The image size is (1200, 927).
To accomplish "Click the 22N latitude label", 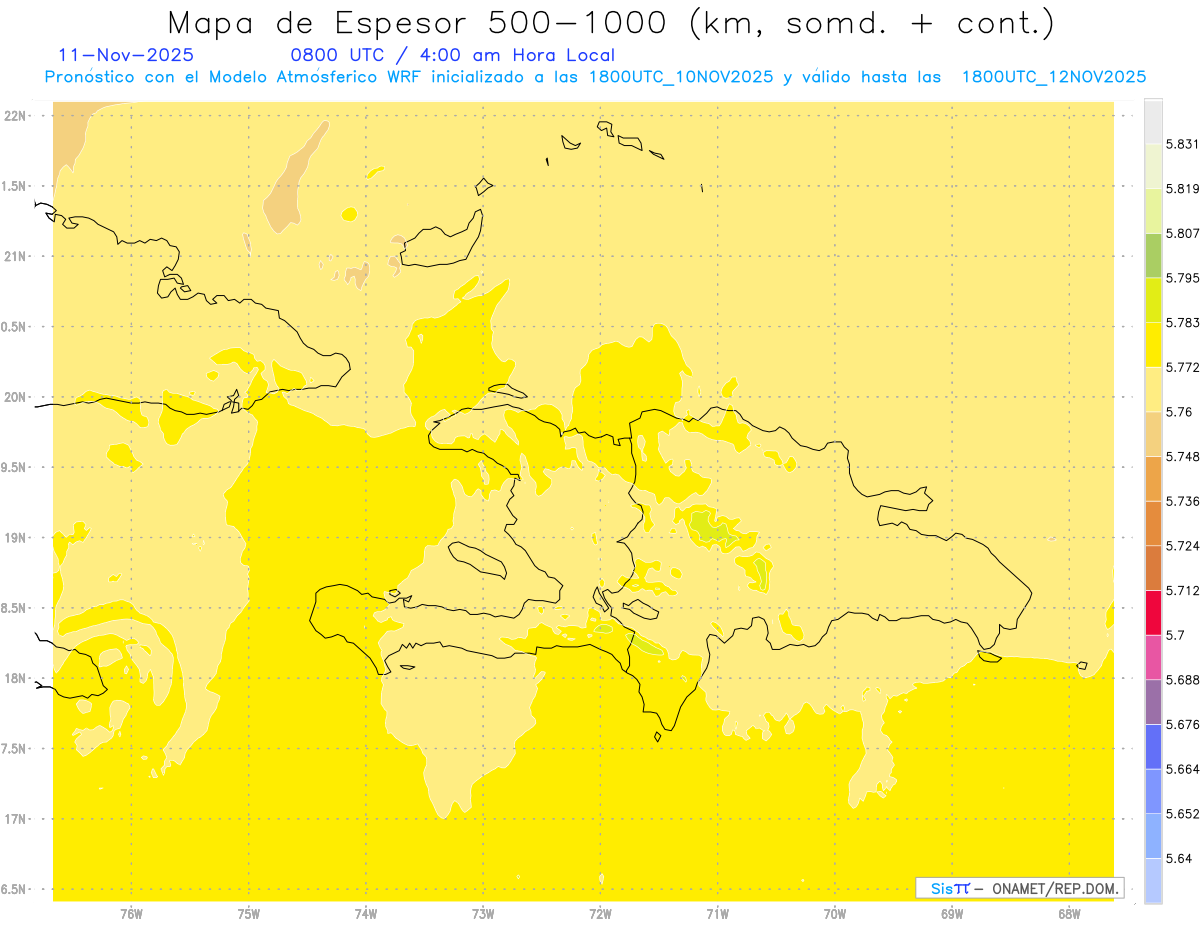I will click(15, 115).
